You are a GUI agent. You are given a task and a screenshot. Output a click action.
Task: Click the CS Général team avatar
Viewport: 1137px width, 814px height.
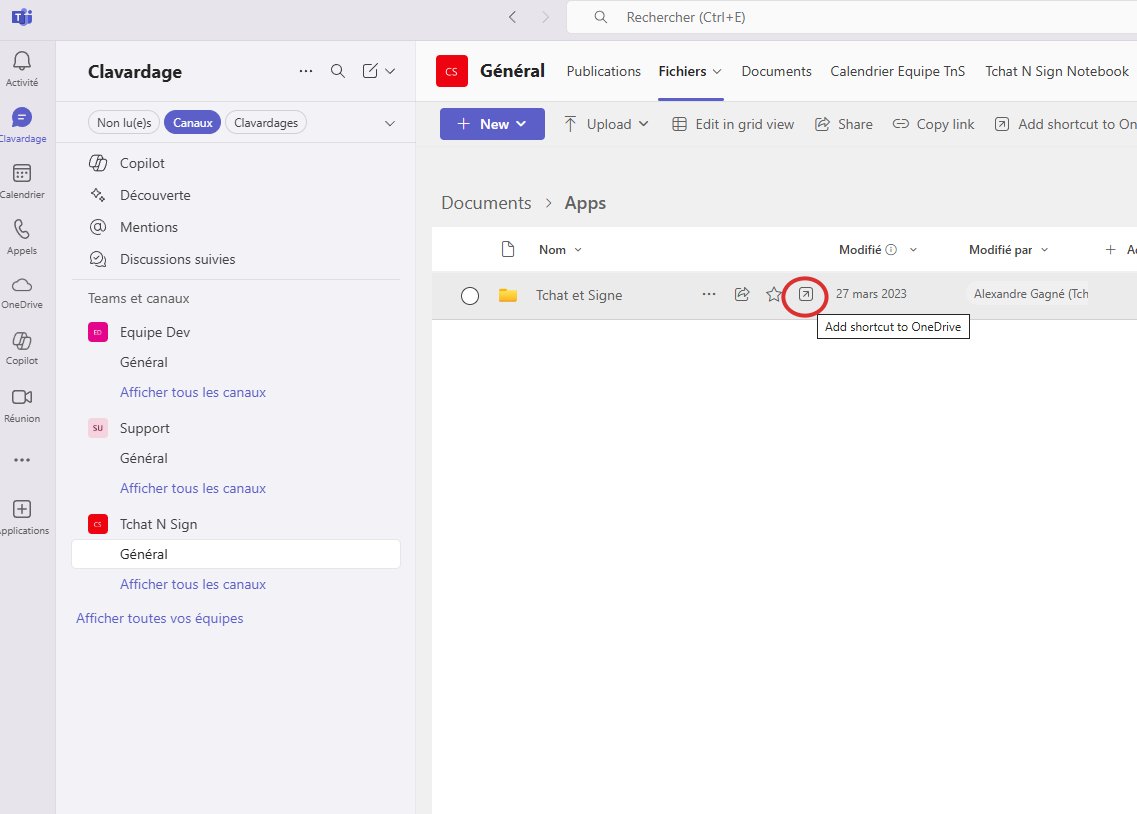[452, 71]
